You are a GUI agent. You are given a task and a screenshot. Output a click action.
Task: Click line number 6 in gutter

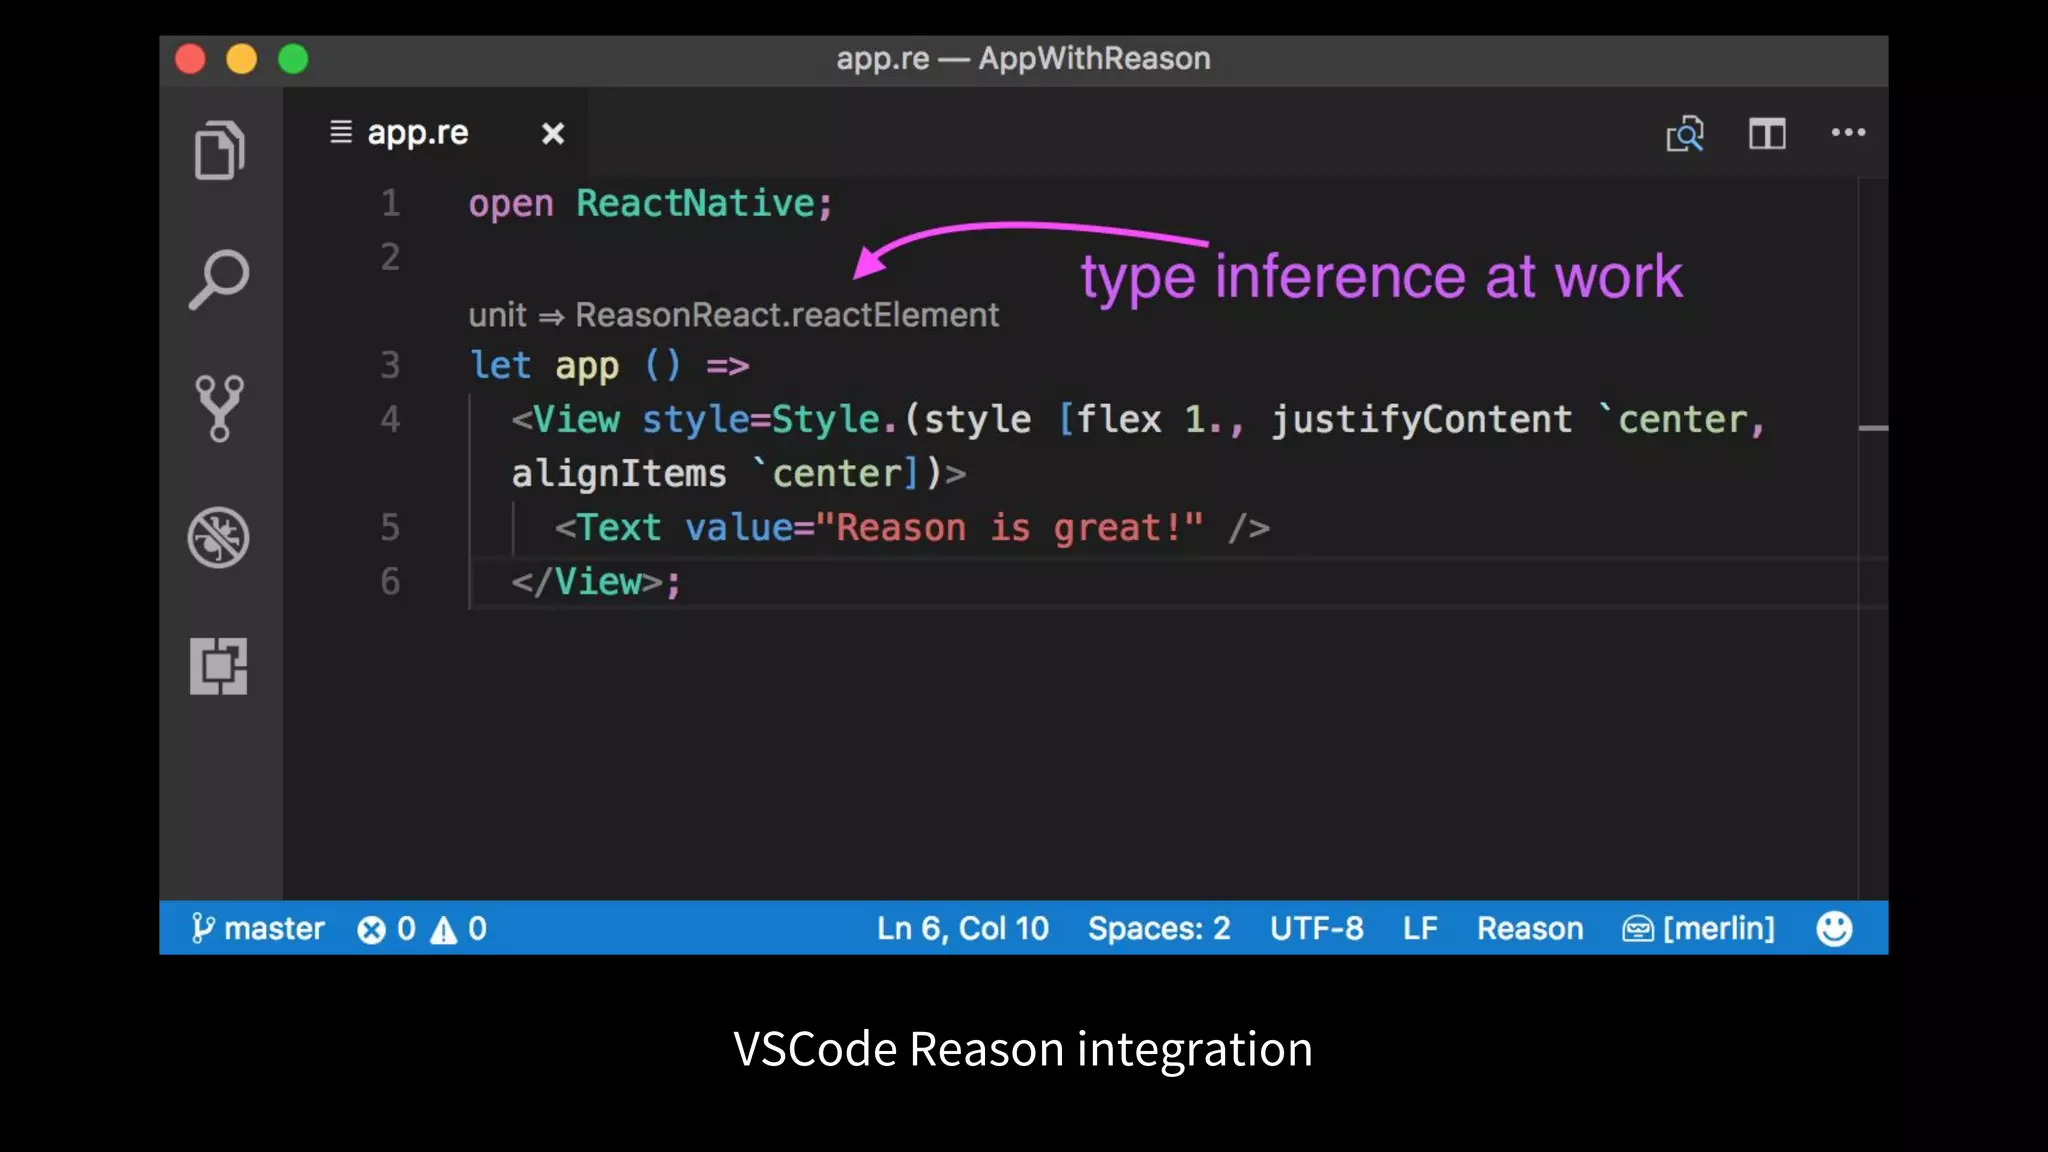click(390, 581)
